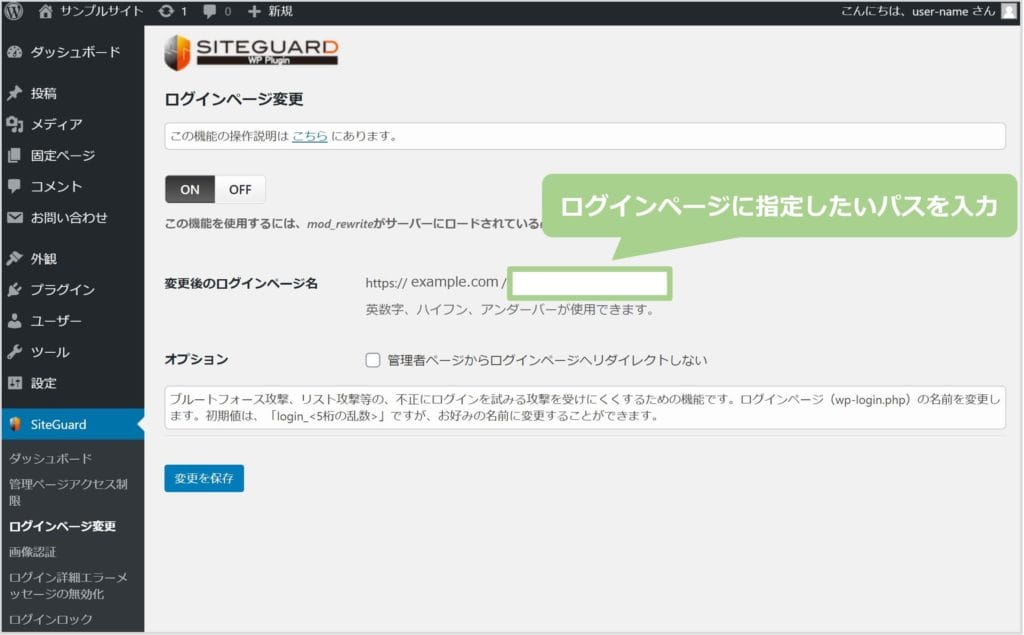Viewport: 1024px width, 635px height.
Task: Click the WordPress logo icon
Action: click(x=14, y=12)
